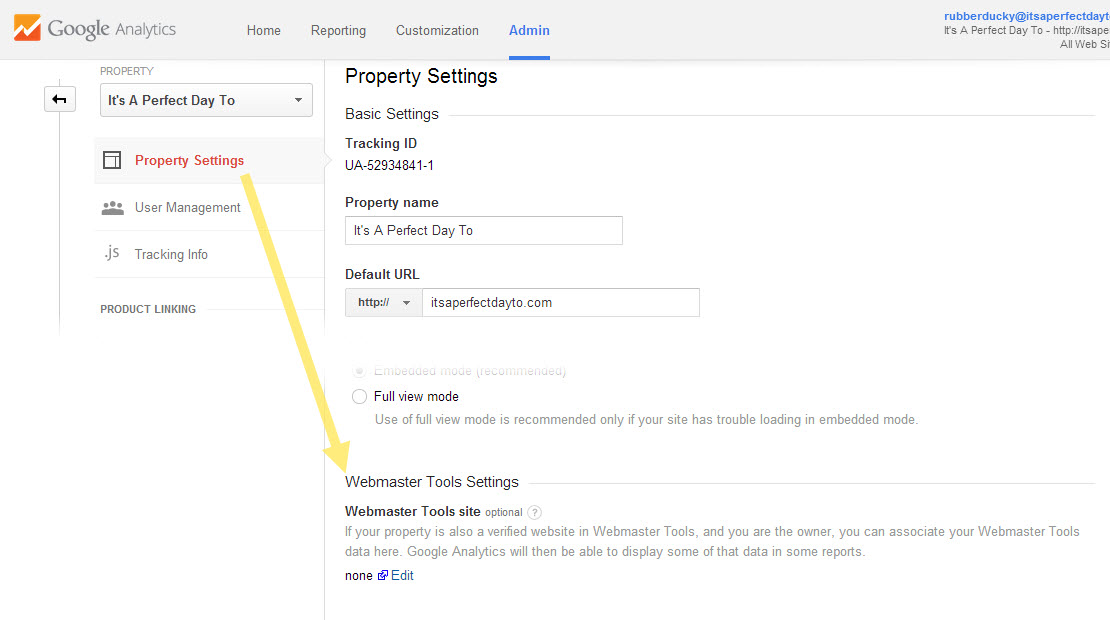Click the Webmaster Tools Settings heading

[432, 482]
